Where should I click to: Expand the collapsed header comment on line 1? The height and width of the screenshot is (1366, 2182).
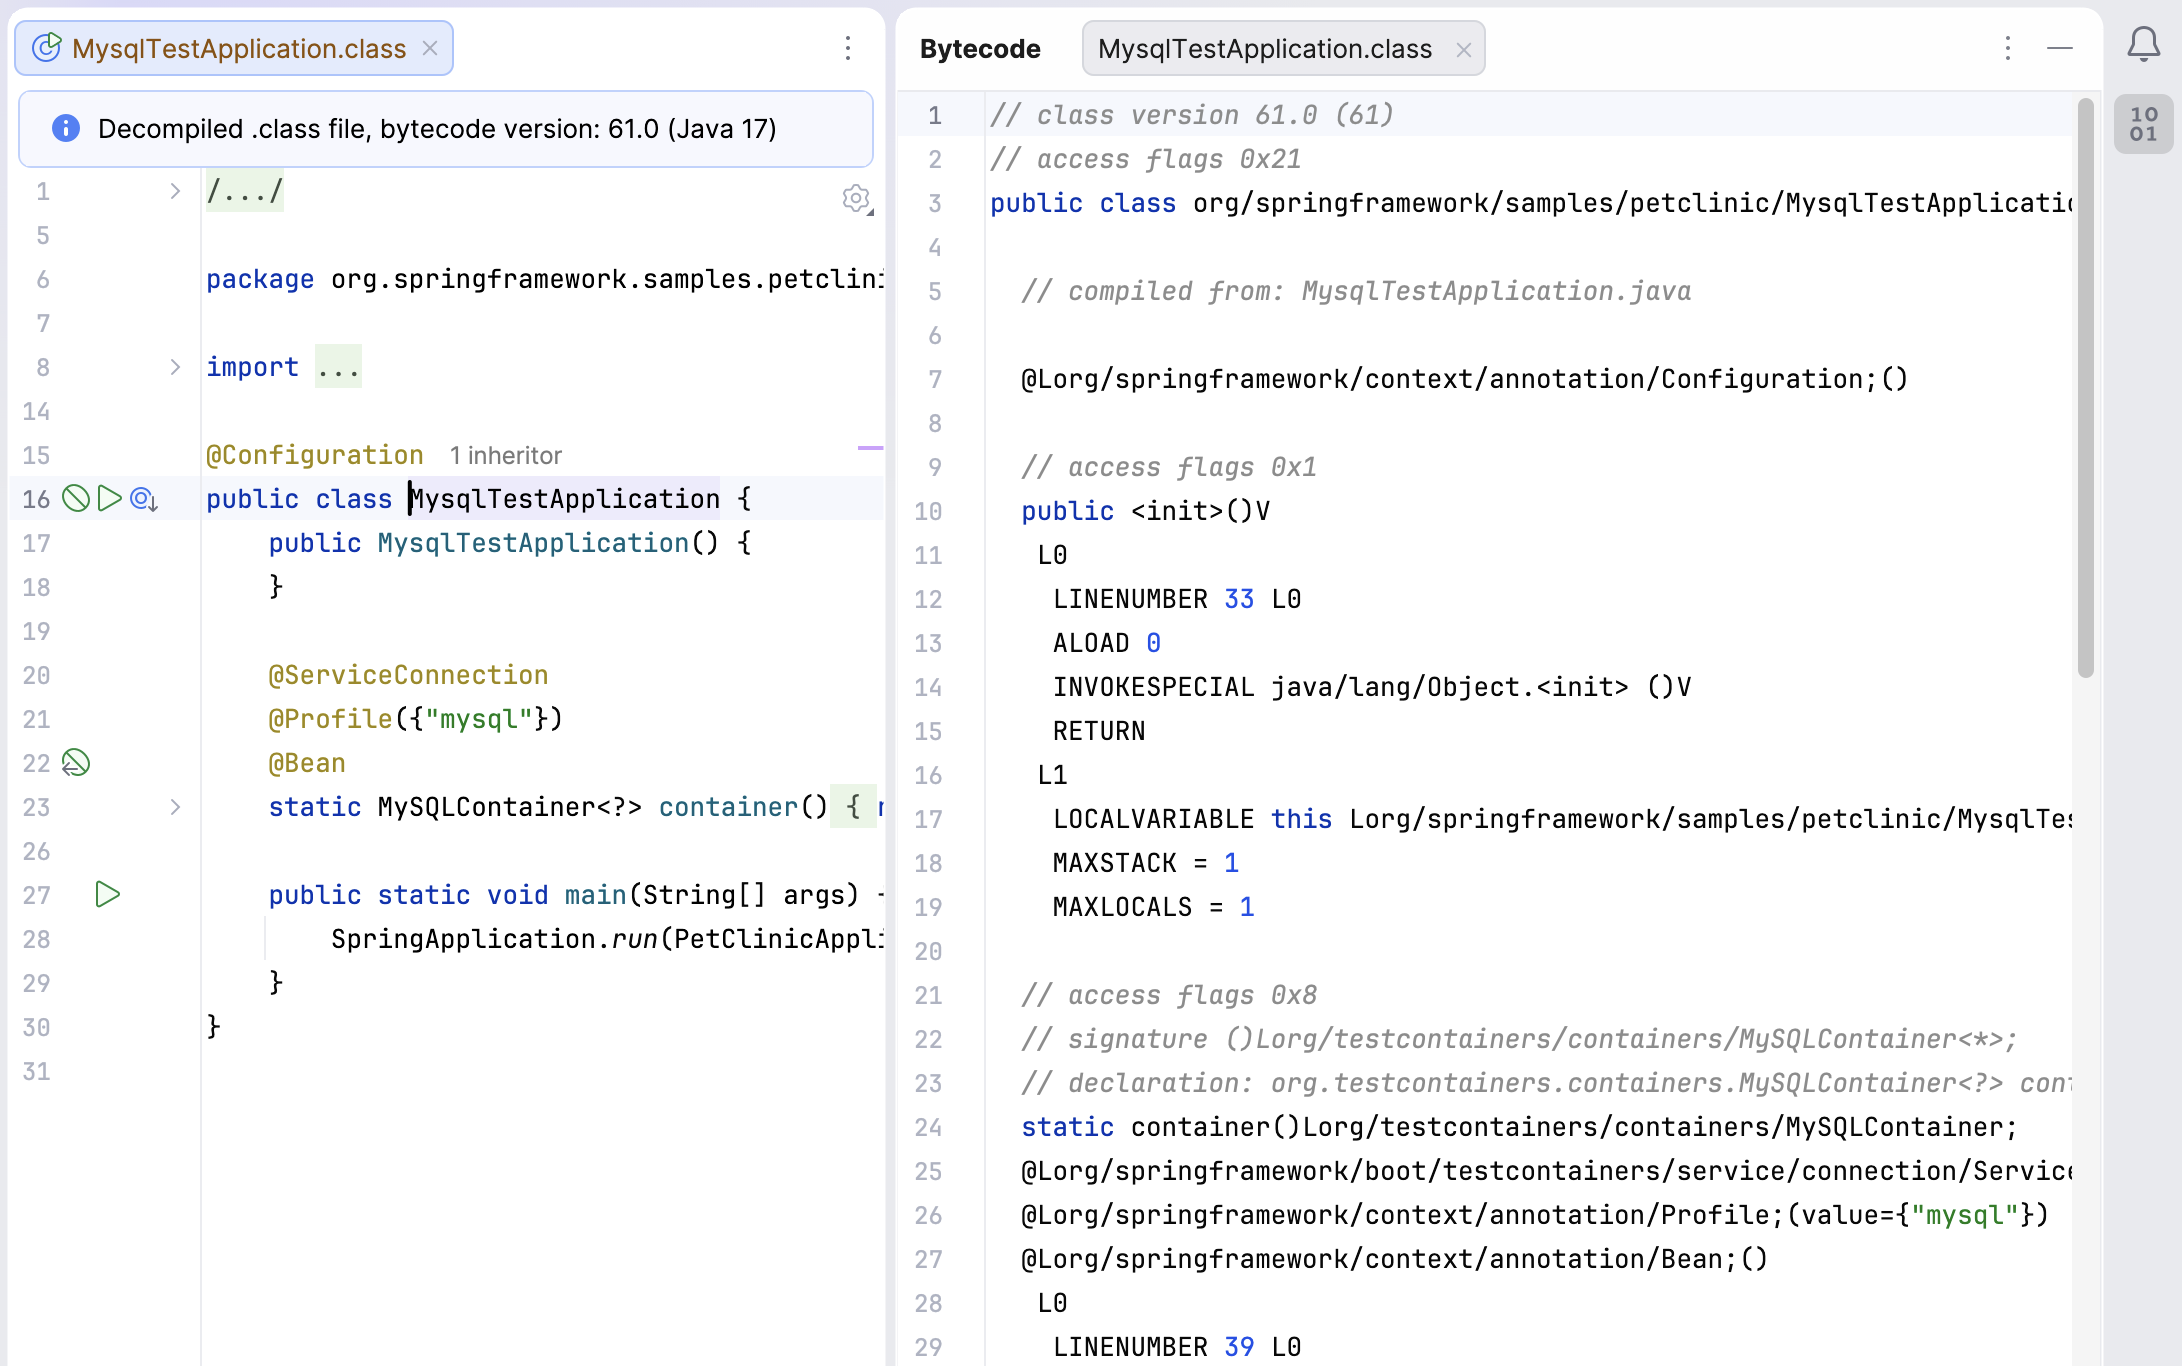pos(176,190)
